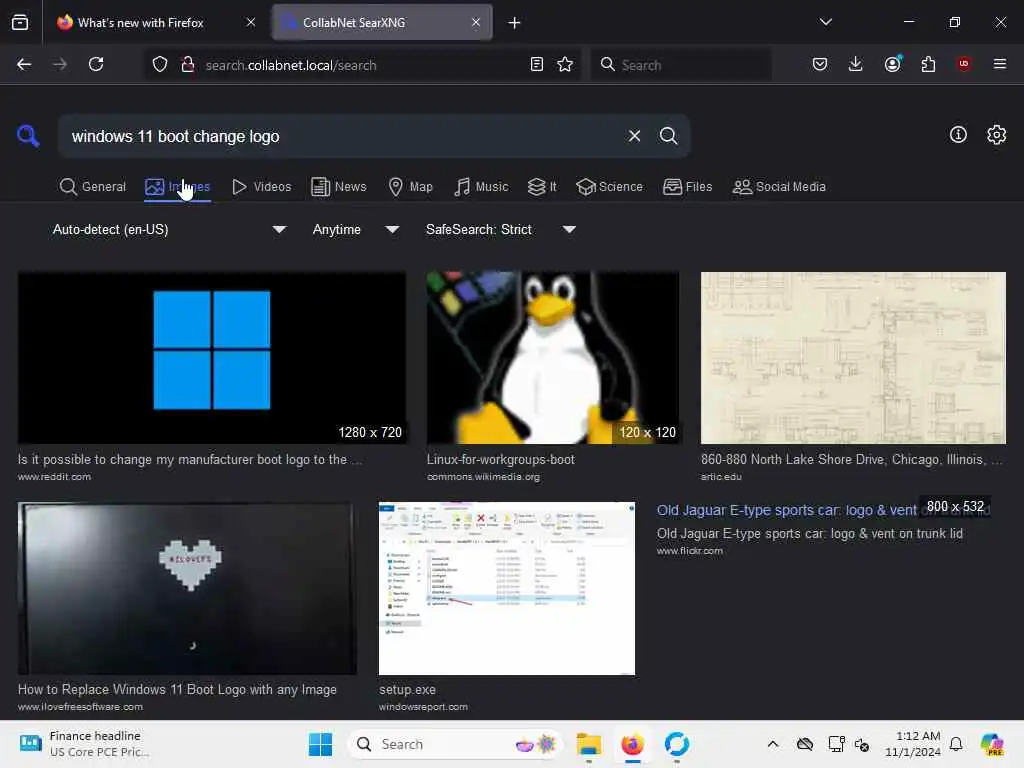Image resolution: width=1024 pixels, height=768 pixels.
Task: Click the Firefox icon in the taskbar
Action: tap(632, 744)
